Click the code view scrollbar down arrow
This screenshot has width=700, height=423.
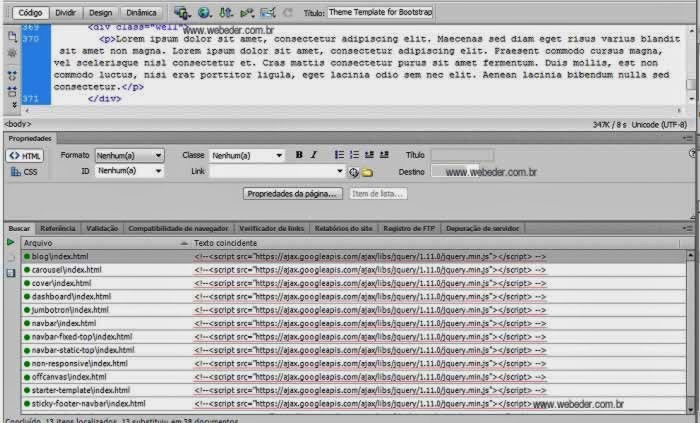point(692,99)
